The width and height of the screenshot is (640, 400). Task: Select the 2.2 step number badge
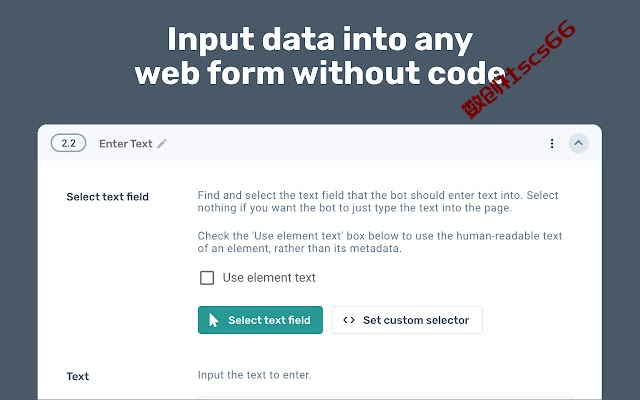(68, 143)
